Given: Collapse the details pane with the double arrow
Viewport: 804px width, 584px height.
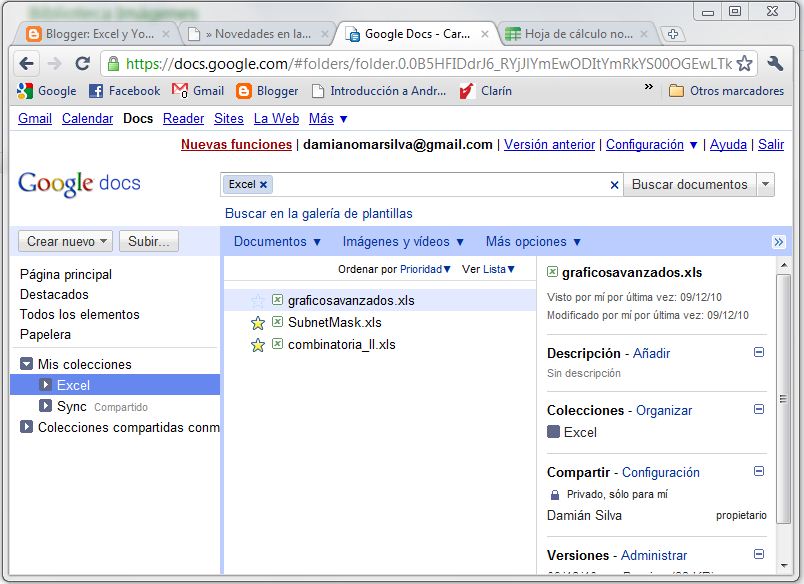Looking at the screenshot, I should tap(778, 242).
